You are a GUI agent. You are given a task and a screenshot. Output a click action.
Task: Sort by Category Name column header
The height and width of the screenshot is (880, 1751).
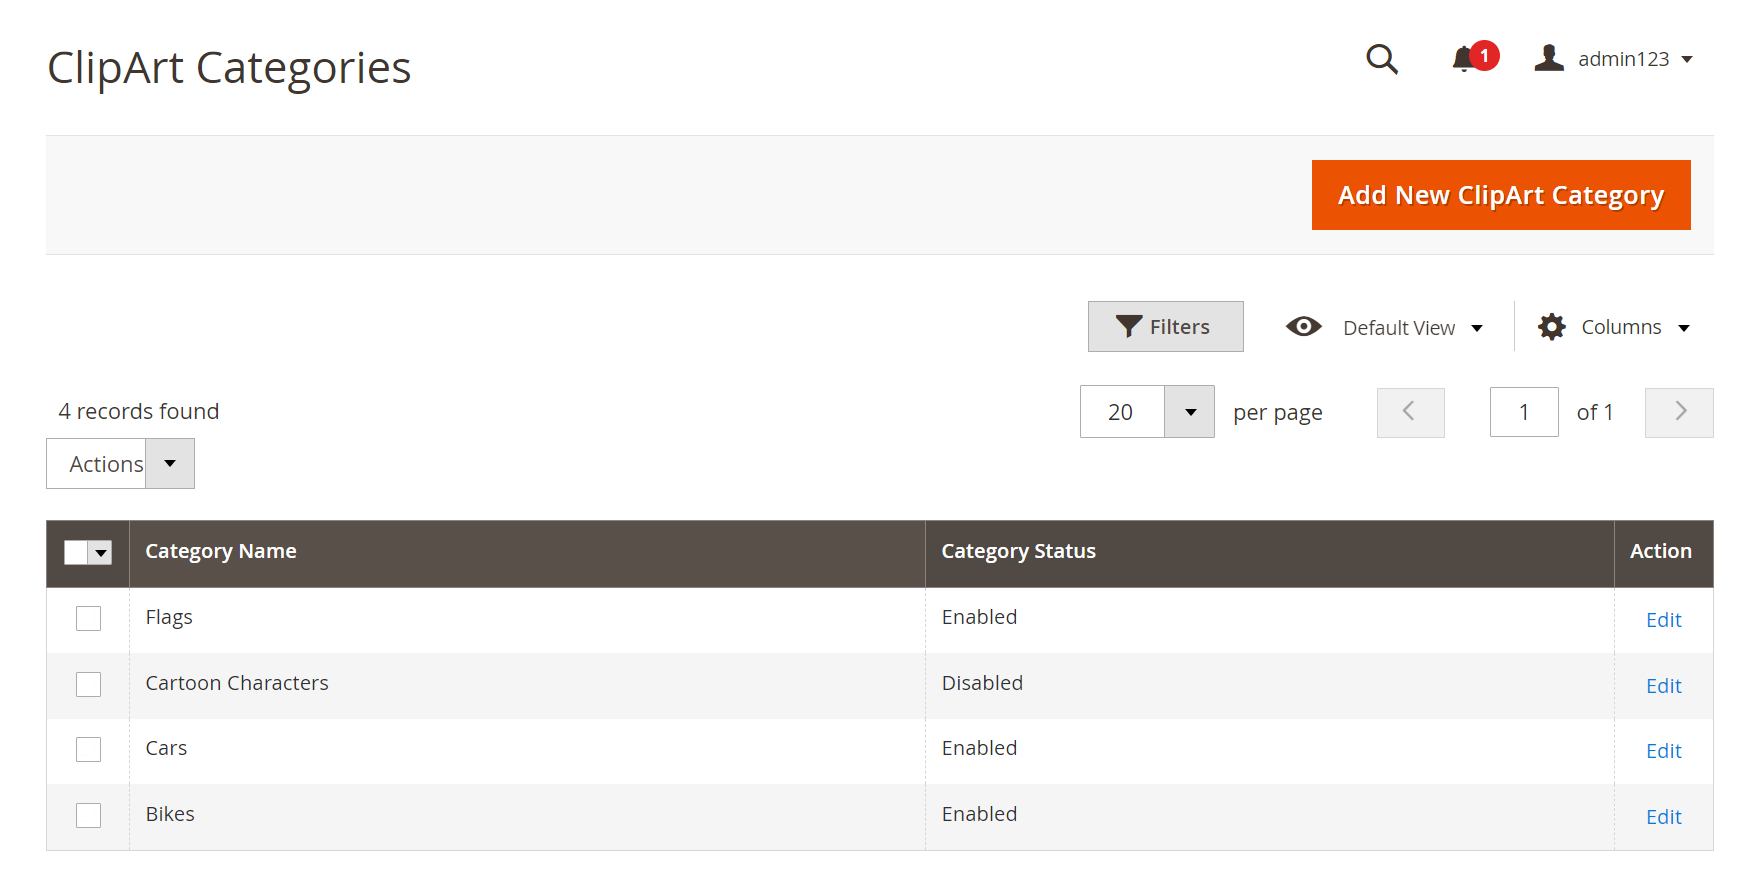[x=221, y=551]
